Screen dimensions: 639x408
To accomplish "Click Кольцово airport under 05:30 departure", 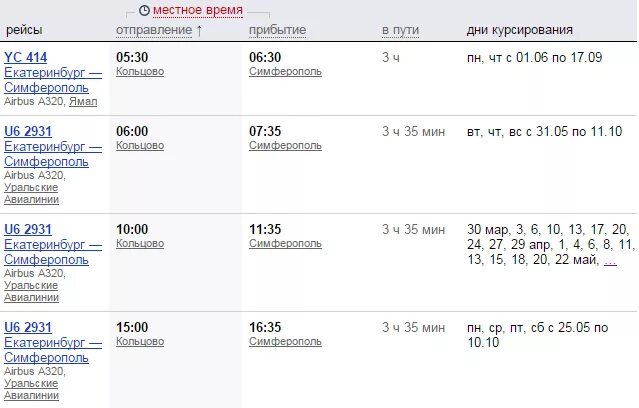I will pos(140,72).
